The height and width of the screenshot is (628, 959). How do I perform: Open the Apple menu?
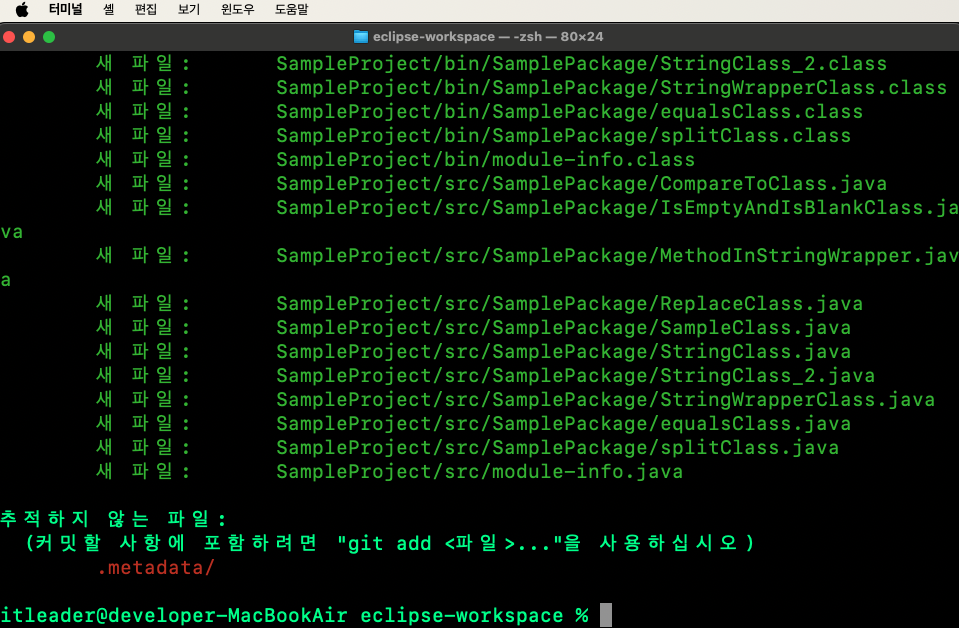[22, 10]
